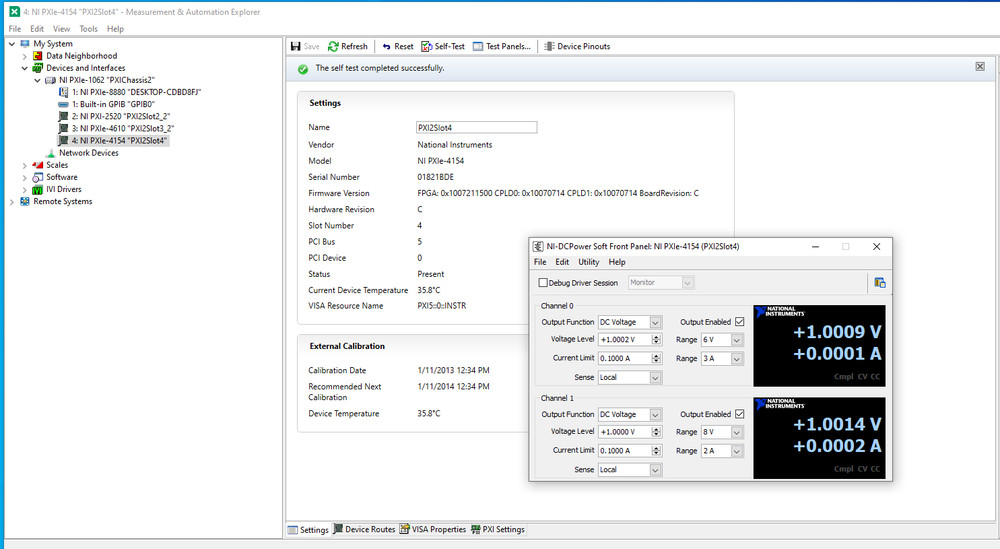Dismiss the self test success message

(x=980, y=67)
